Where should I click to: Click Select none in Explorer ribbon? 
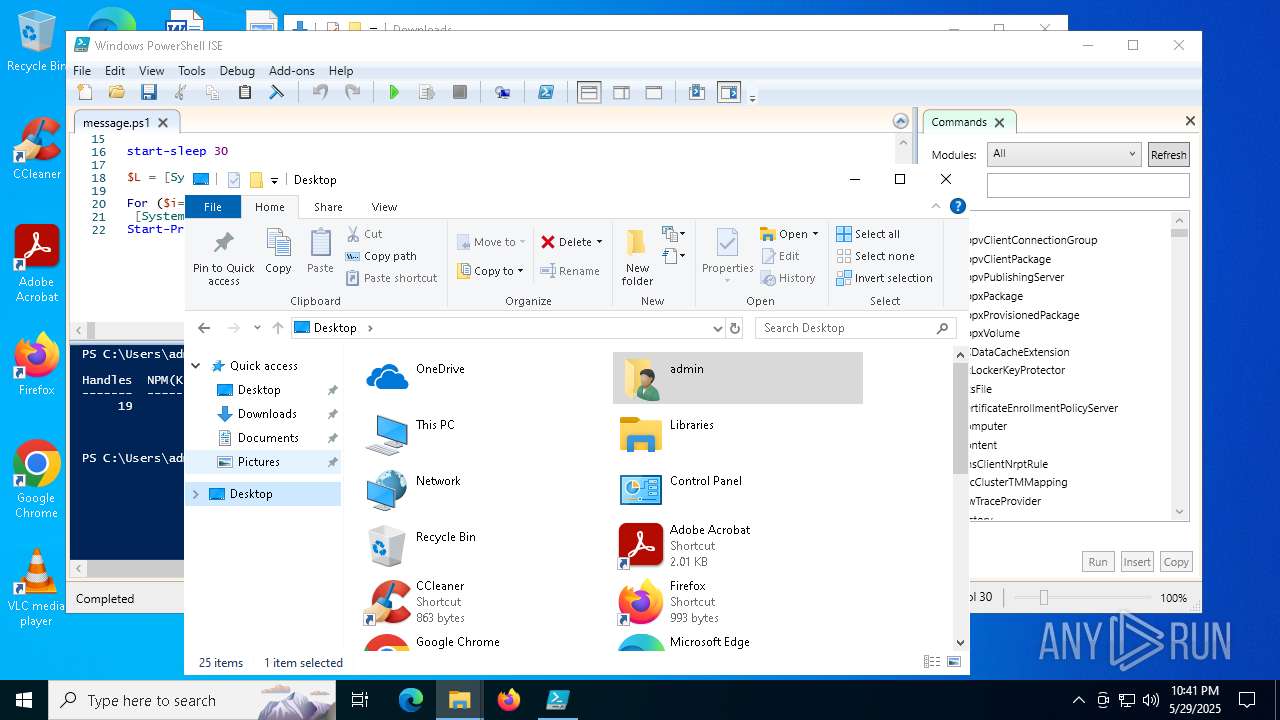[x=875, y=256]
